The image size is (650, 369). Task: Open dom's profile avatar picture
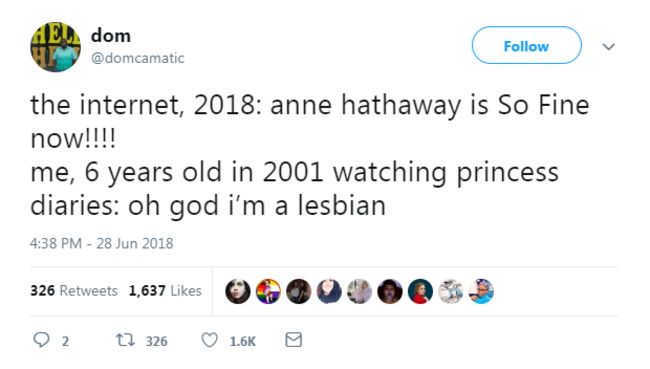click(55, 47)
